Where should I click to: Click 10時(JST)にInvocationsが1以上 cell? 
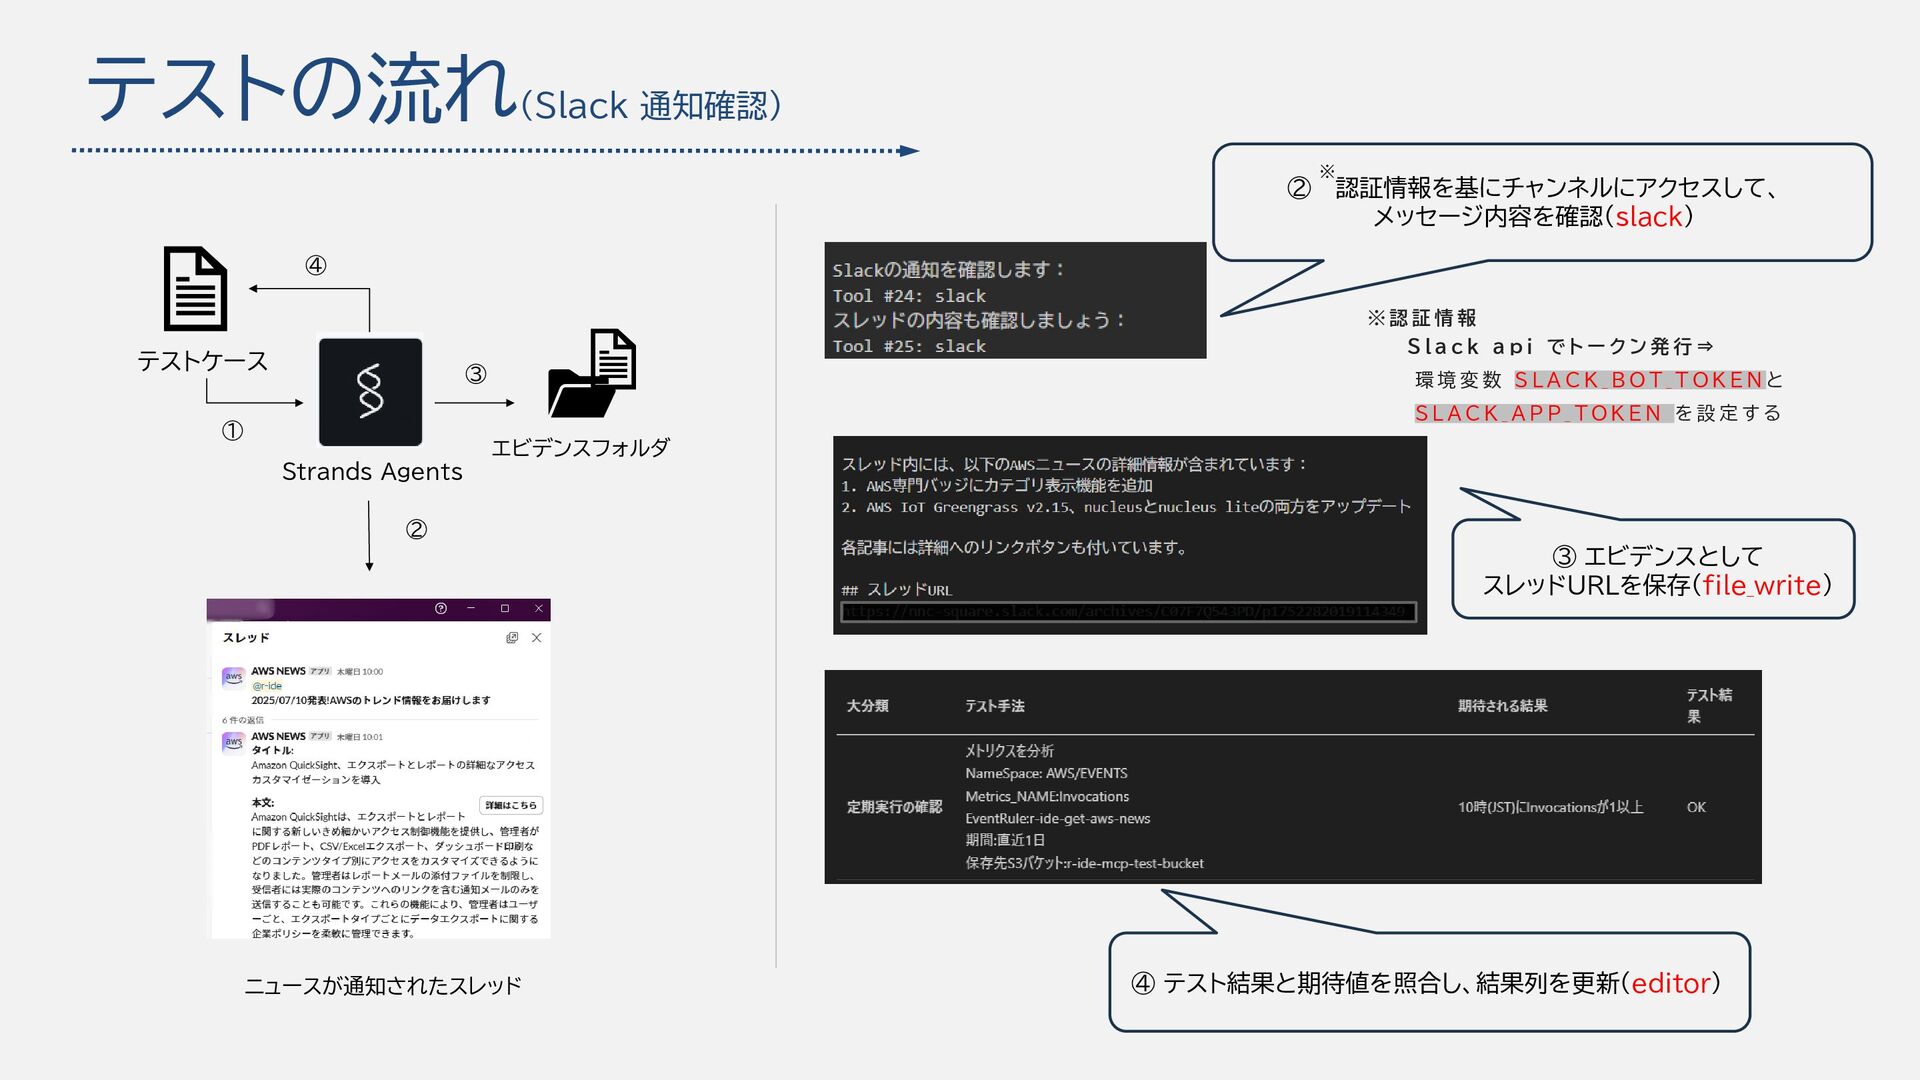pyautogui.click(x=1550, y=807)
